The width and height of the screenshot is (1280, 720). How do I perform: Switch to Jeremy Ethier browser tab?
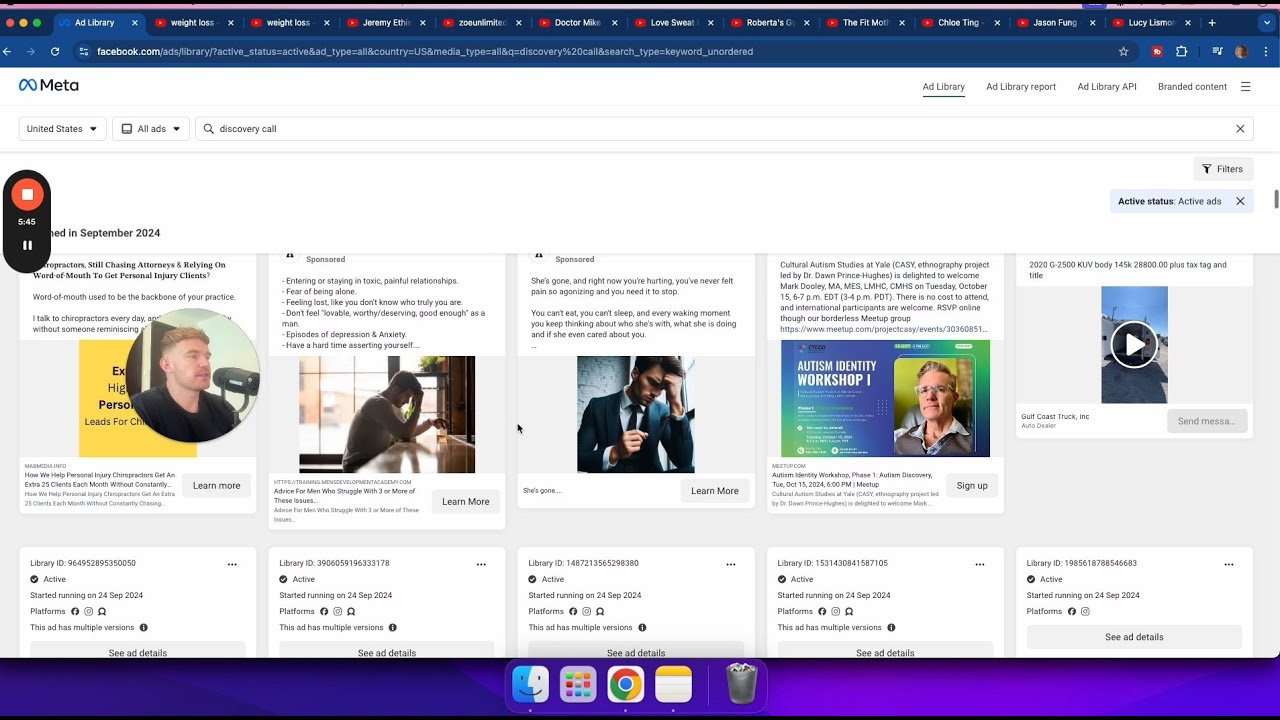pos(385,22)
